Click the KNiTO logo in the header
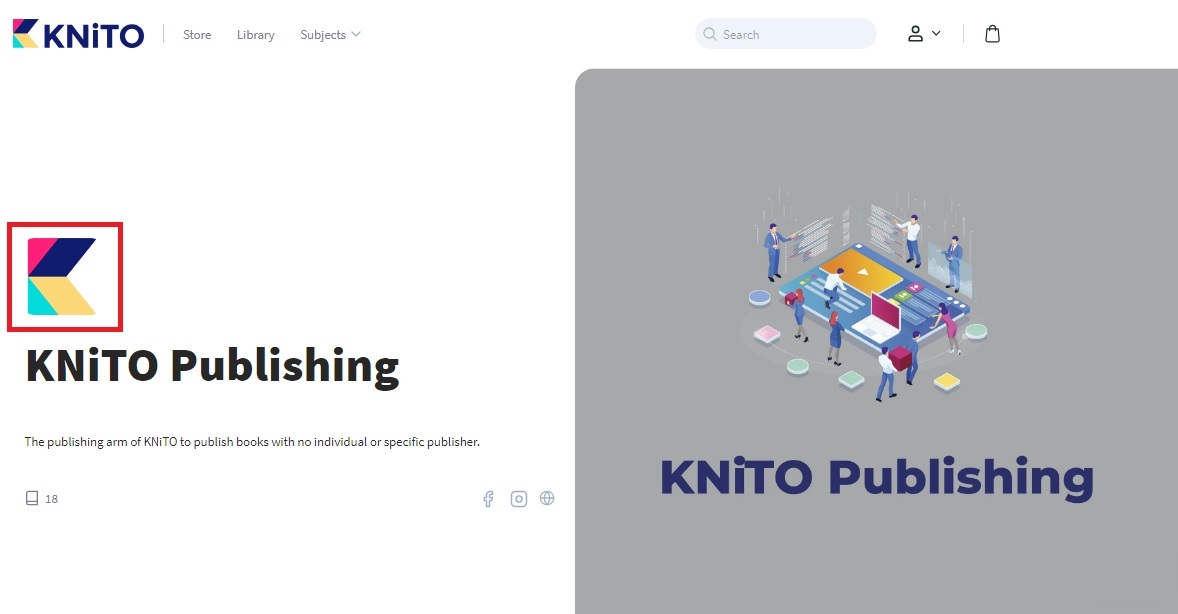This screenshot has width=1178, height=614. click(x=78, y=34)
